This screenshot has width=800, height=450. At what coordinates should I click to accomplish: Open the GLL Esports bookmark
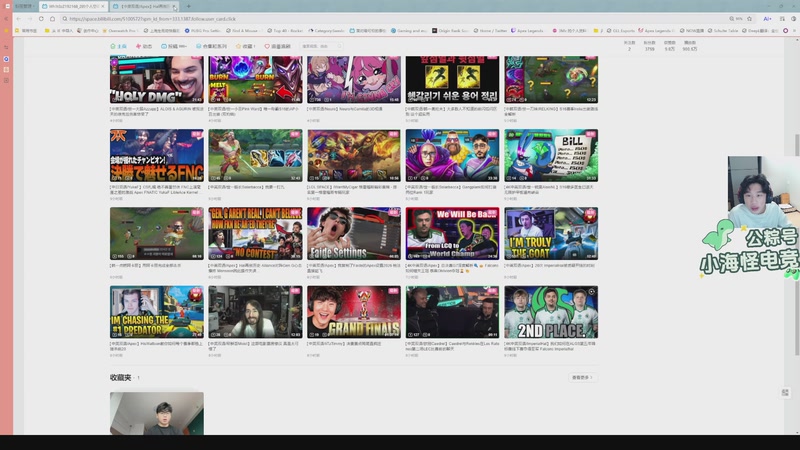click(620, 31)
